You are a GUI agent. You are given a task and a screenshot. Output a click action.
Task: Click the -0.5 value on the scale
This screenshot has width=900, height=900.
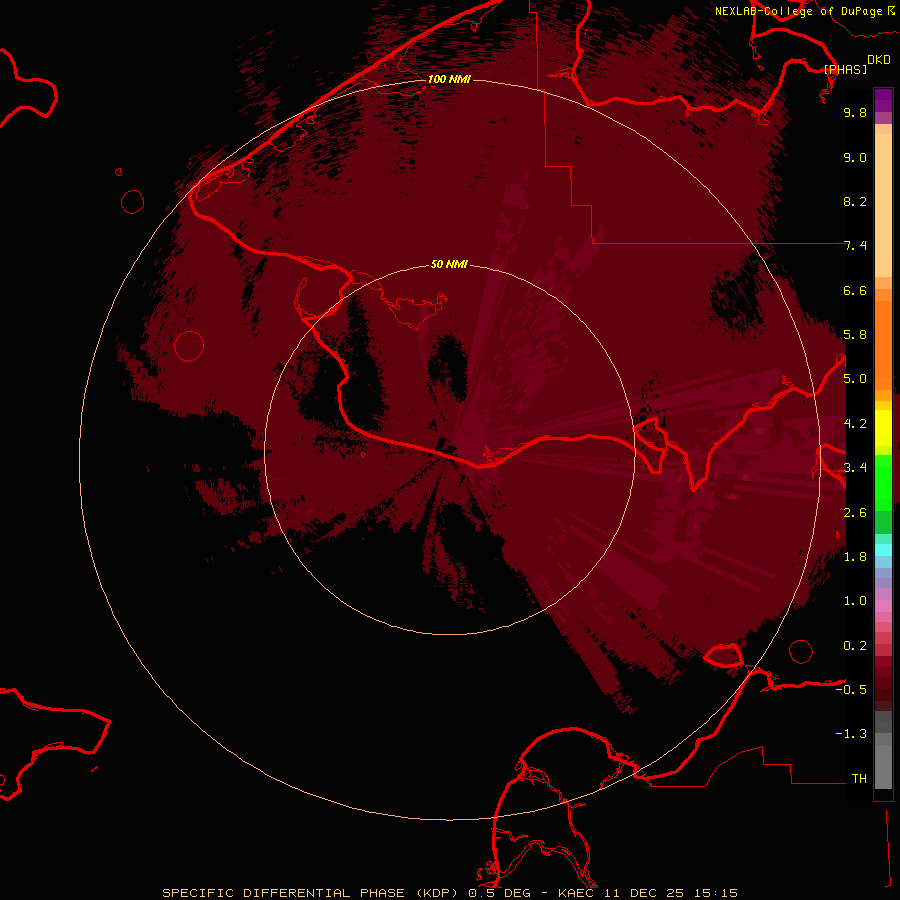(x=851, y=690)
